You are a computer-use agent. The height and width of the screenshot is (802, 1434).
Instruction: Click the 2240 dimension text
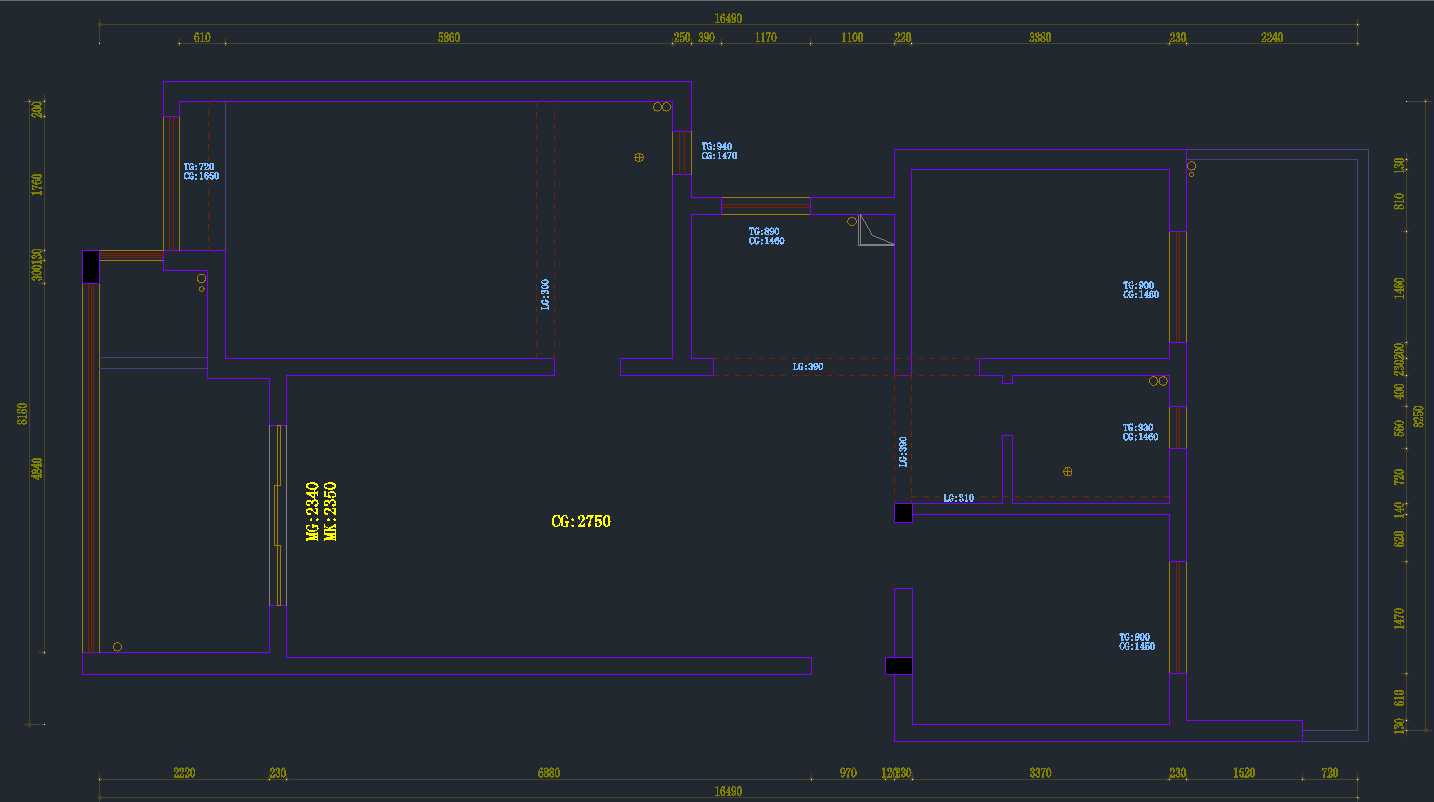[x=1271, y=38]
